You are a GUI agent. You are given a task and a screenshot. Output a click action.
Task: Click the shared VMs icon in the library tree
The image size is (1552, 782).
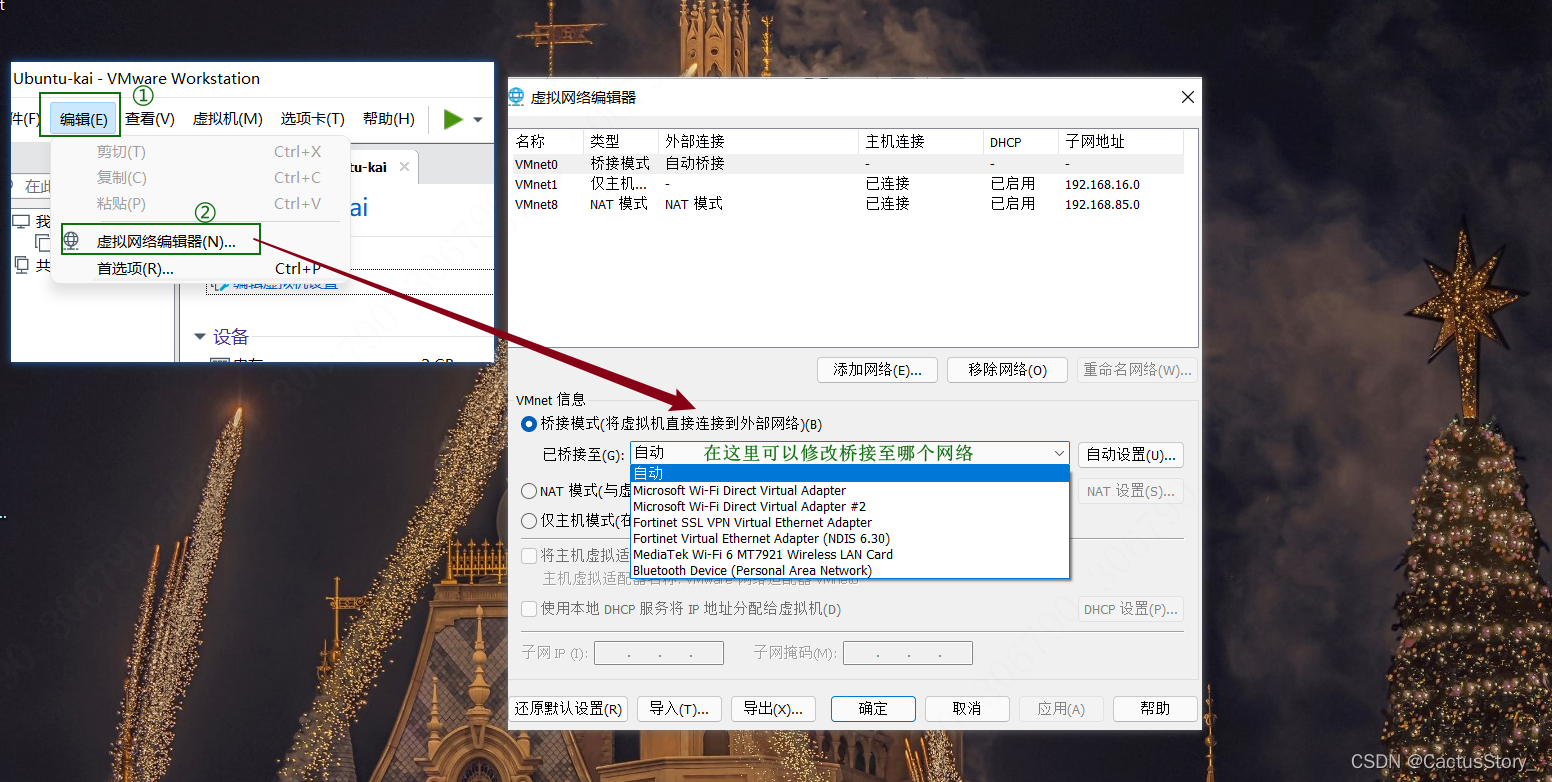coord(22,265)
